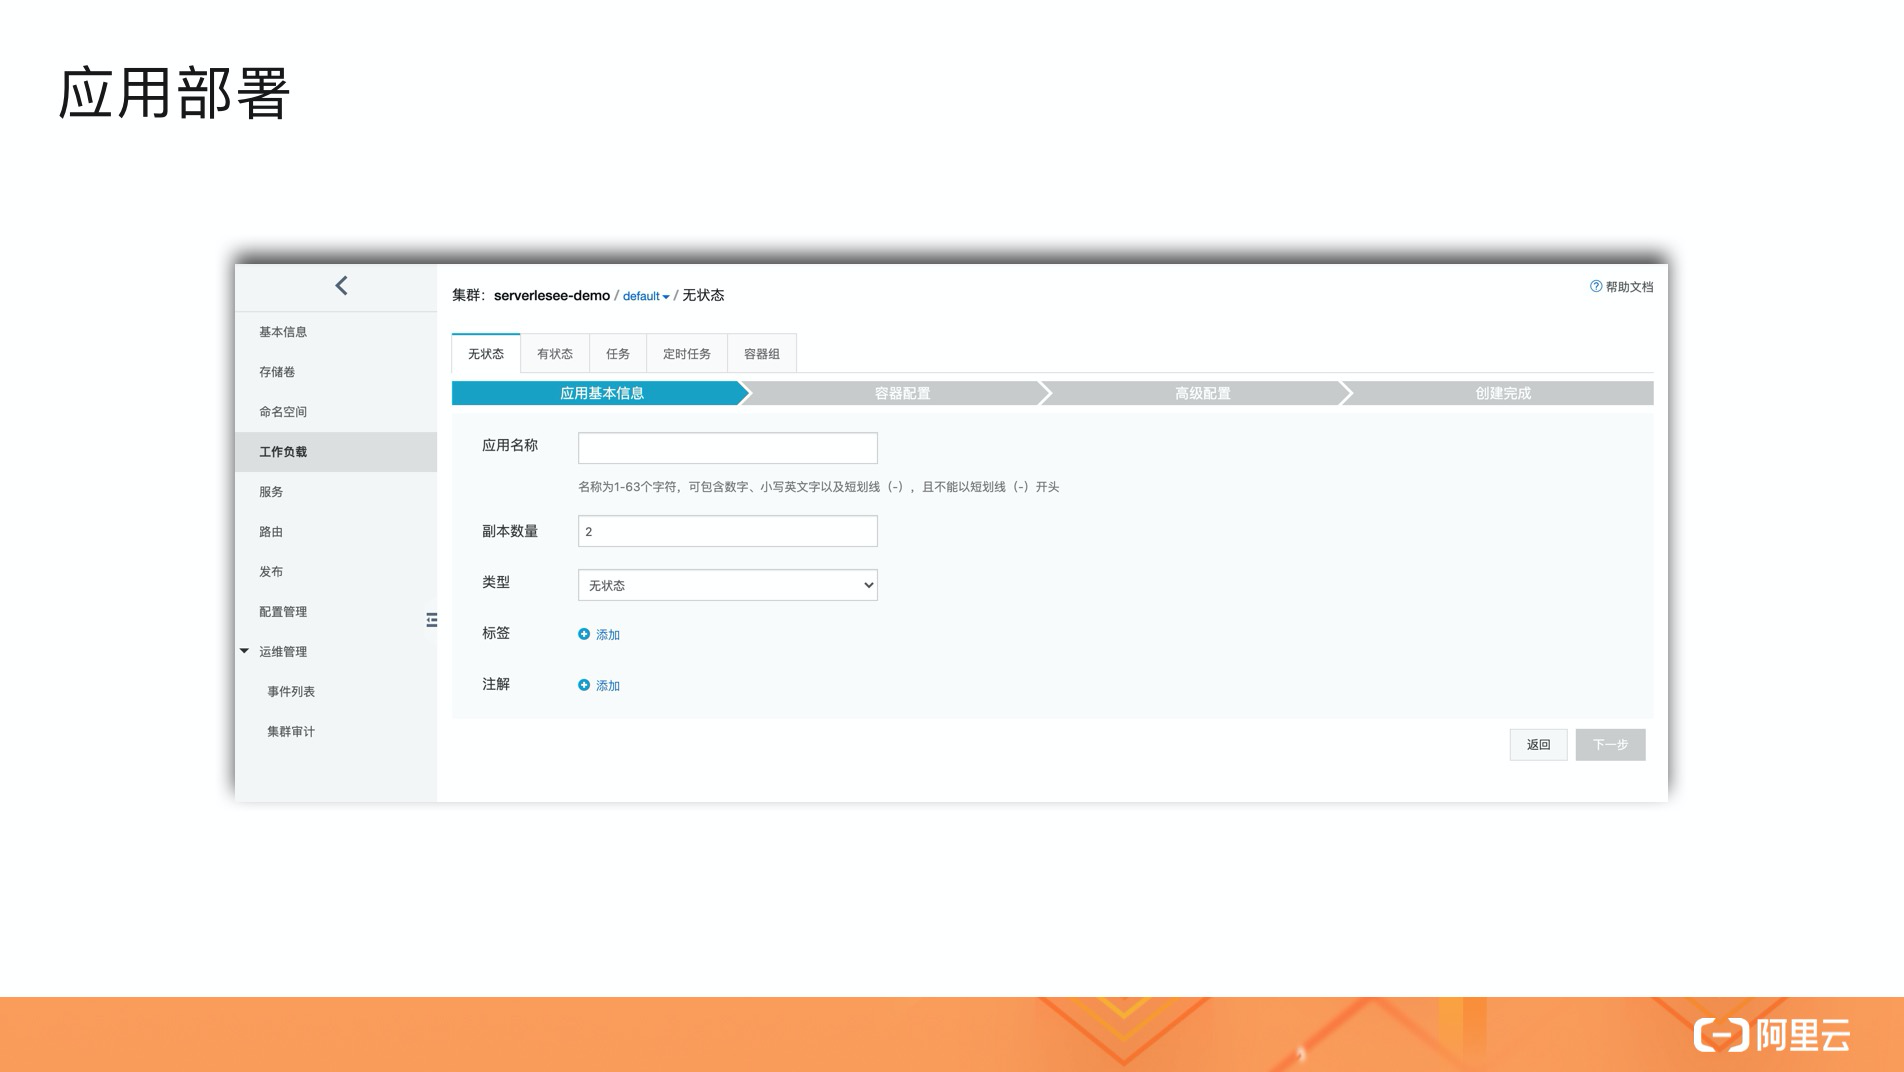The width and height of the screenshot is (1904, 1072).
Task: Switch to the 定时任务 tab
Action: coord(686,354)
